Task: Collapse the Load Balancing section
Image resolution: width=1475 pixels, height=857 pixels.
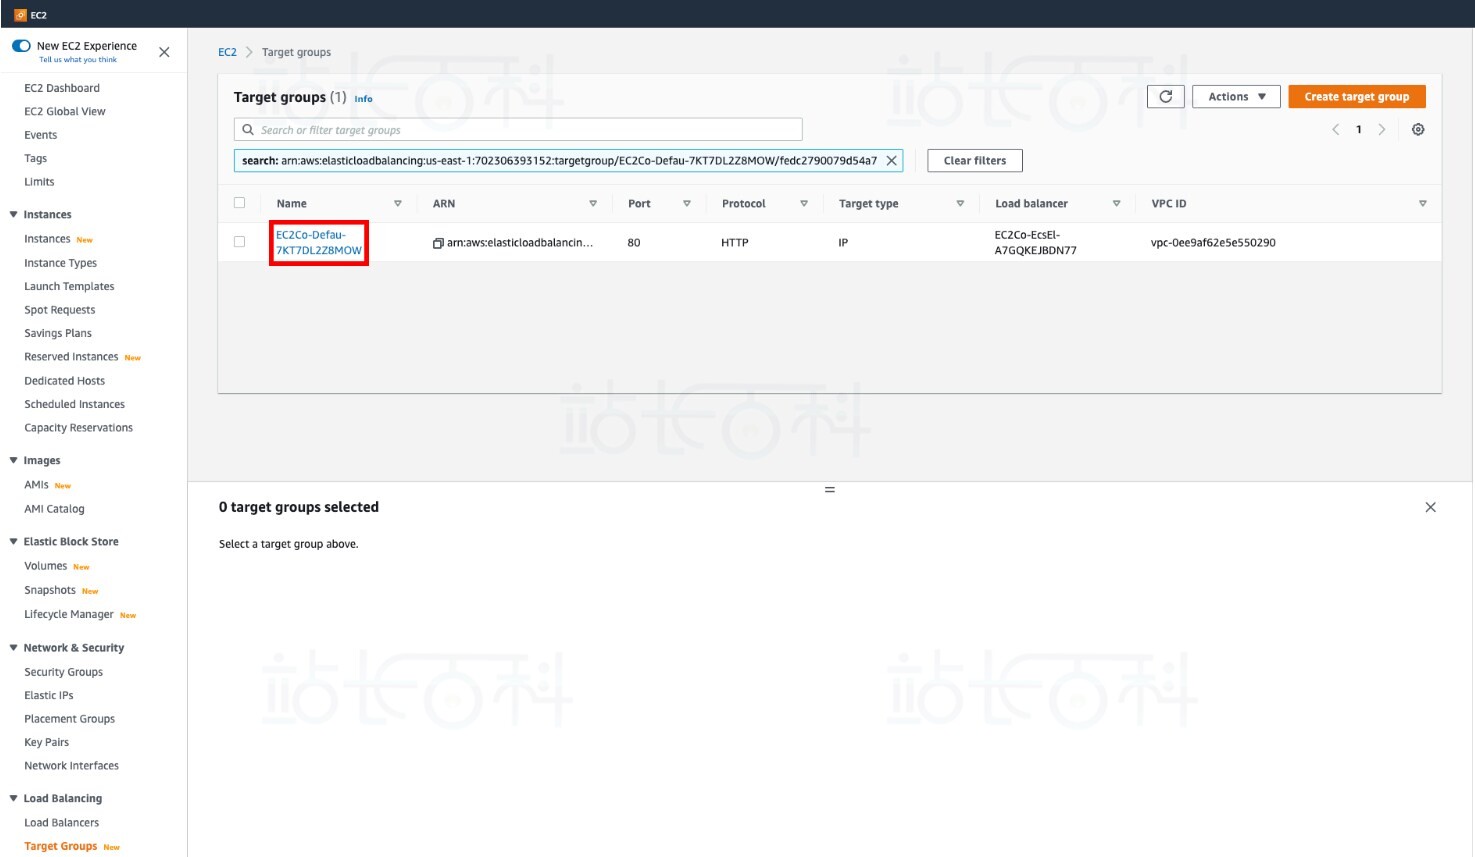Action: click(x=13, y=799)
